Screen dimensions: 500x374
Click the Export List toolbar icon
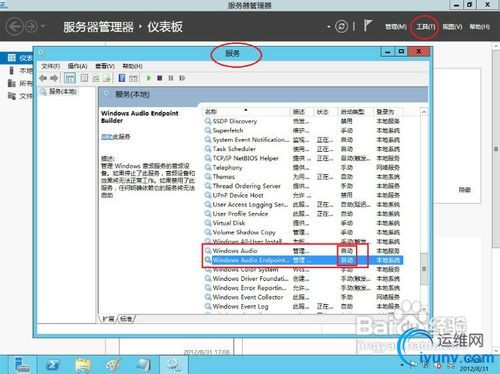(x=107, y=78)
